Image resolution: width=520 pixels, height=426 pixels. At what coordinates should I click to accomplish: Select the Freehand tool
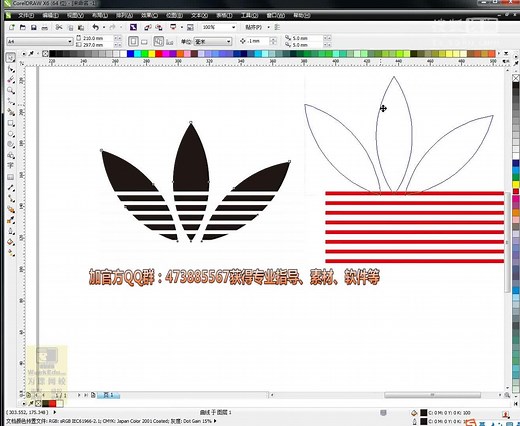11,101
